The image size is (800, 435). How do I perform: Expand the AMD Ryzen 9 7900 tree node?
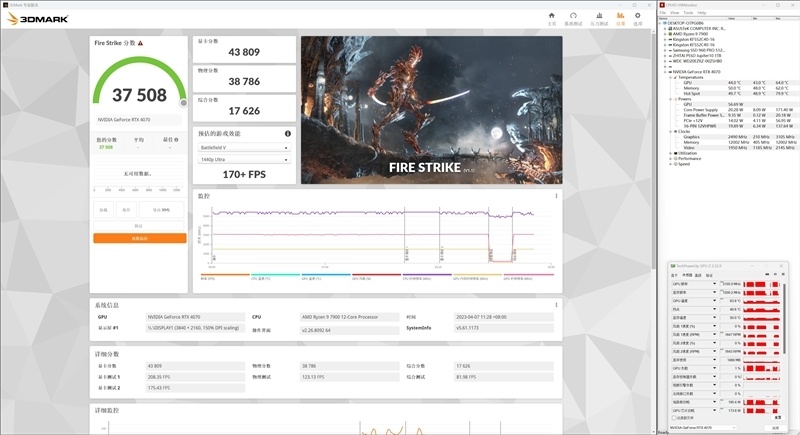click(x=663, y=33)
